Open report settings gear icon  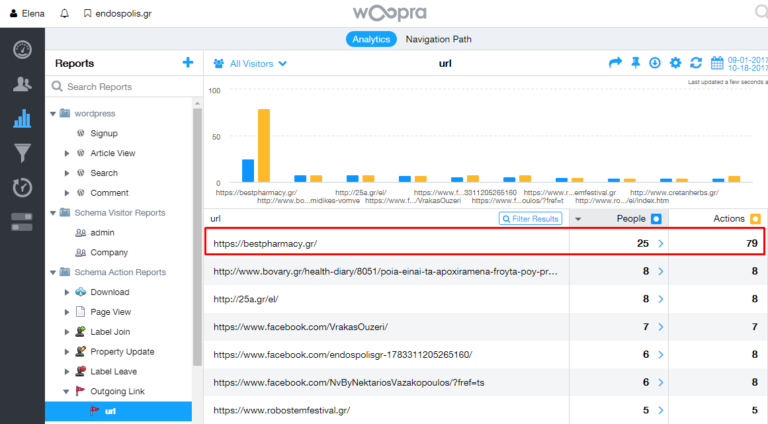675,63
